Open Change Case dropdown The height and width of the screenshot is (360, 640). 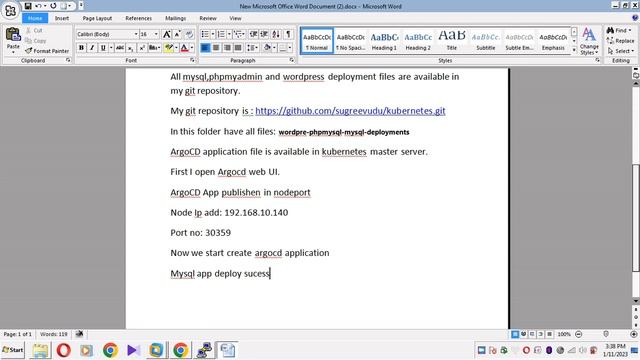(x=154, y=48)
